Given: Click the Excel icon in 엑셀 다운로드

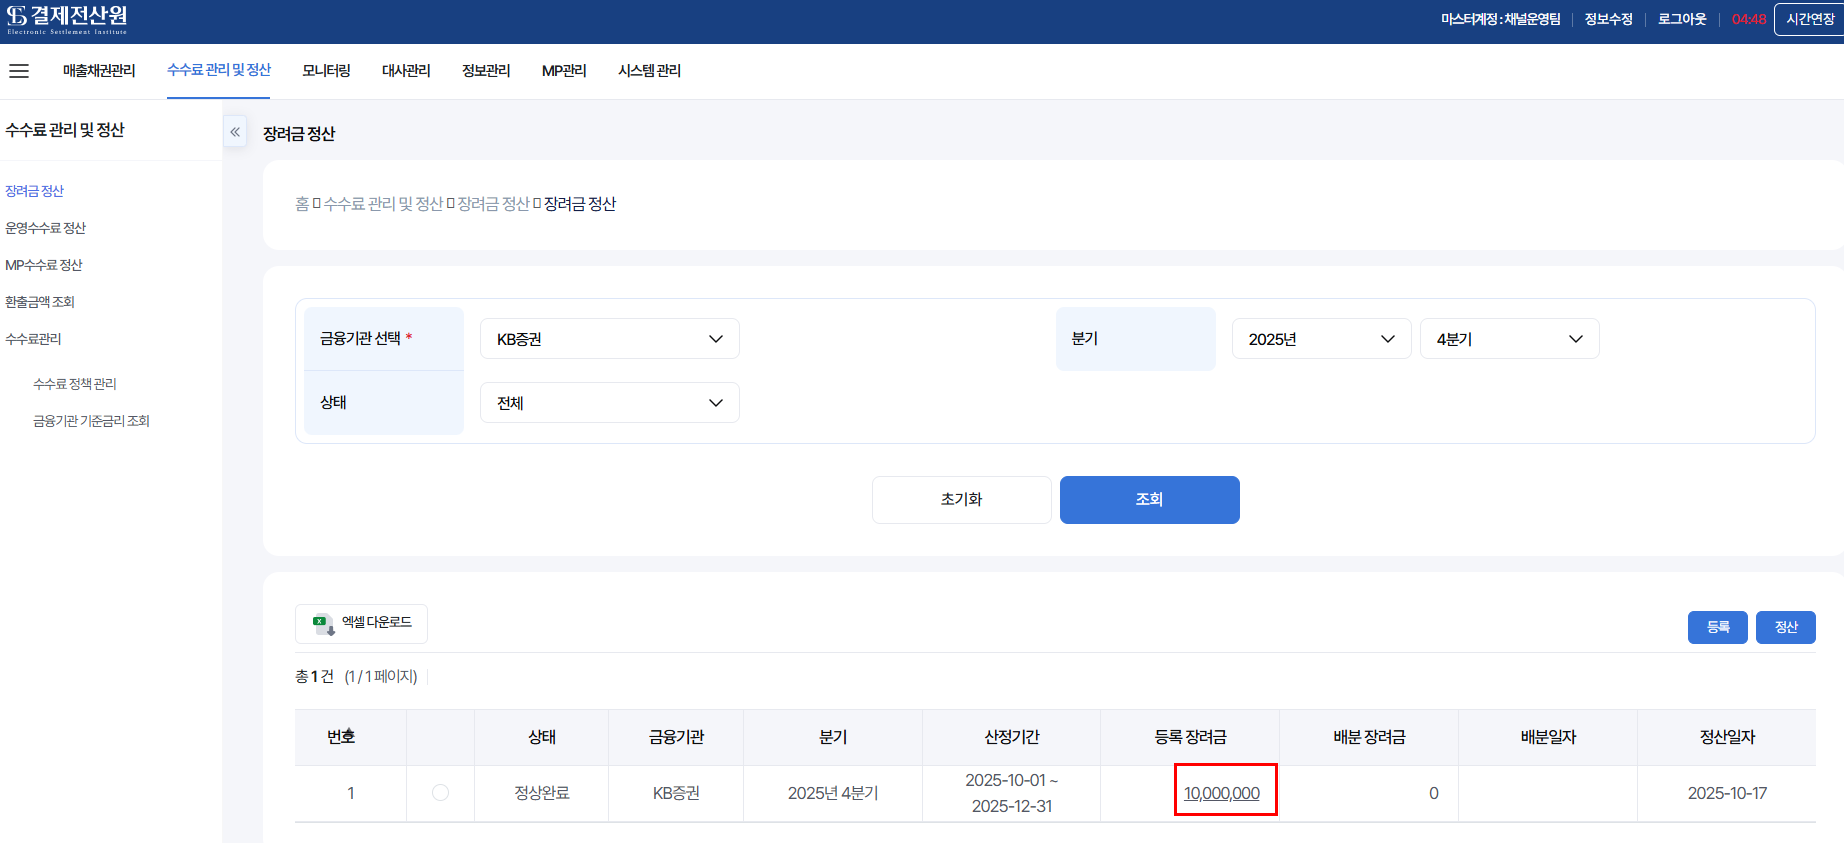Looking at the screenshot, I should (x=324, y=624).
